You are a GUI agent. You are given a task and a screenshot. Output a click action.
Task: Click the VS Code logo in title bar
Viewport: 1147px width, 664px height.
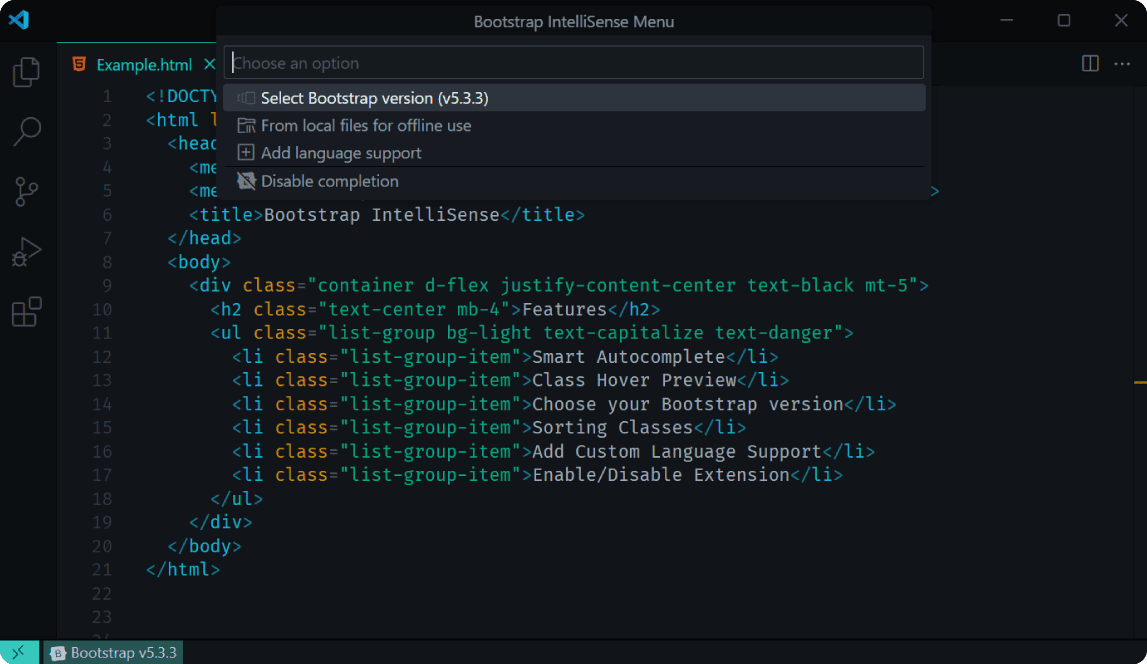[x=19, y=20]
